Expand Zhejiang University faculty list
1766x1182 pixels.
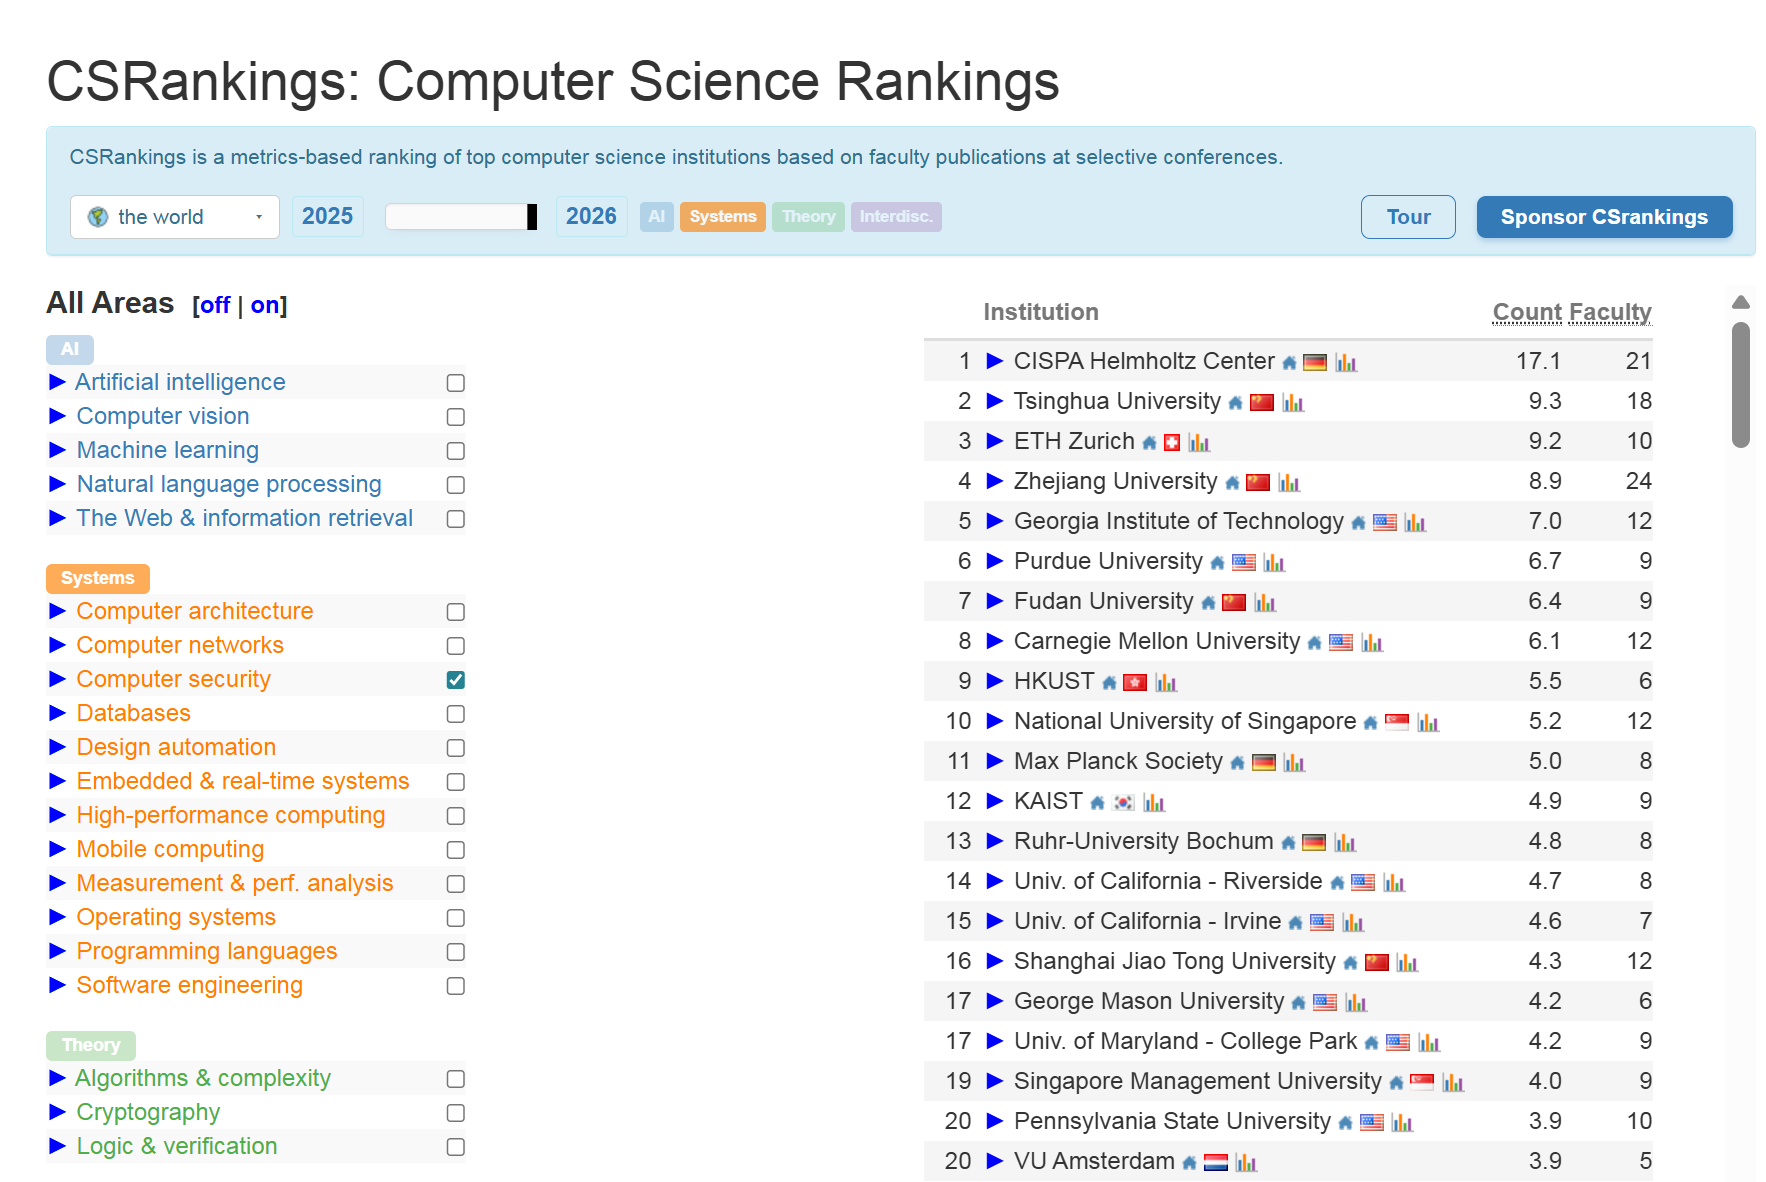click(x=995, y=481)
